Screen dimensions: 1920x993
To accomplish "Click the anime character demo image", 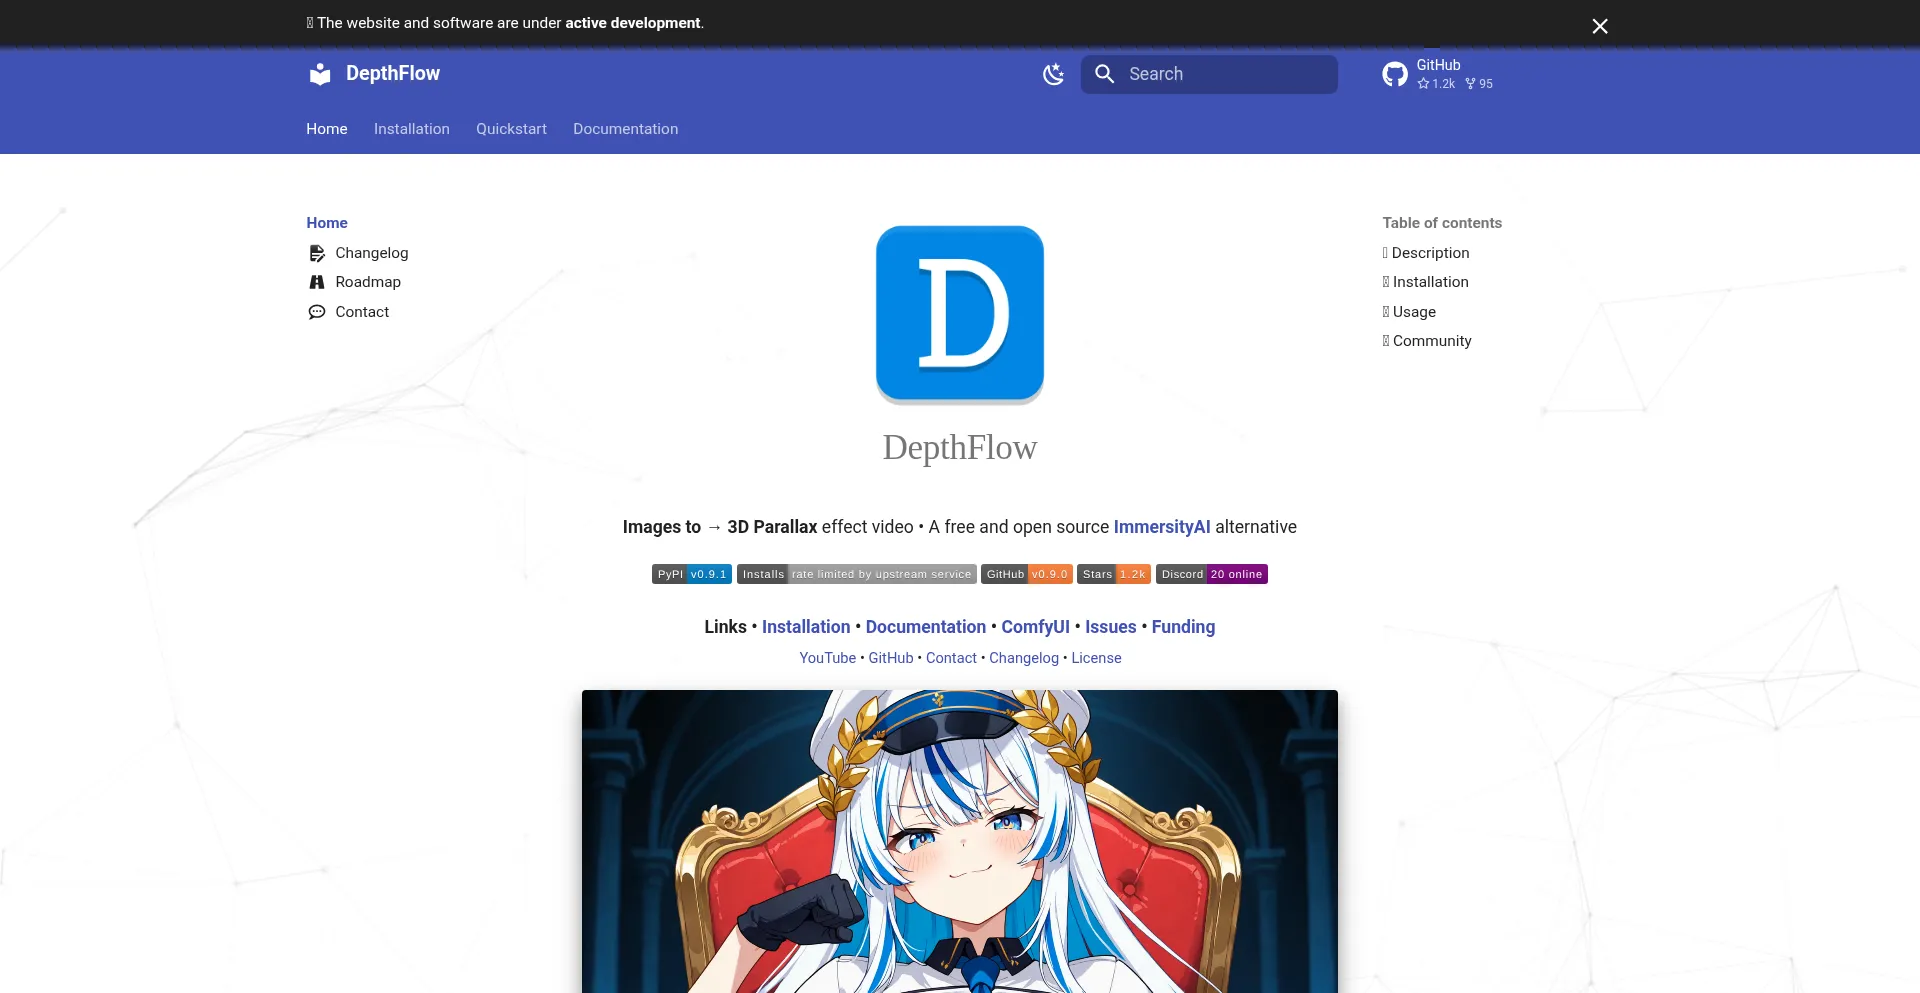I will (959, 840).
